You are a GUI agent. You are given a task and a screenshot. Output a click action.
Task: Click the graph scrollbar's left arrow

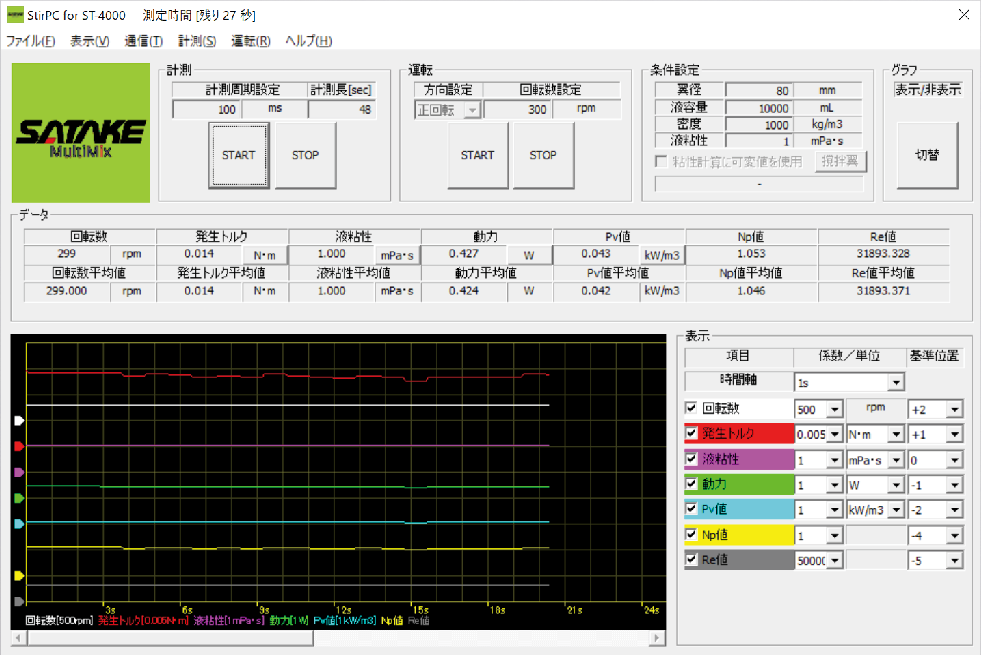pyautogui.click(x=19, y=638)
